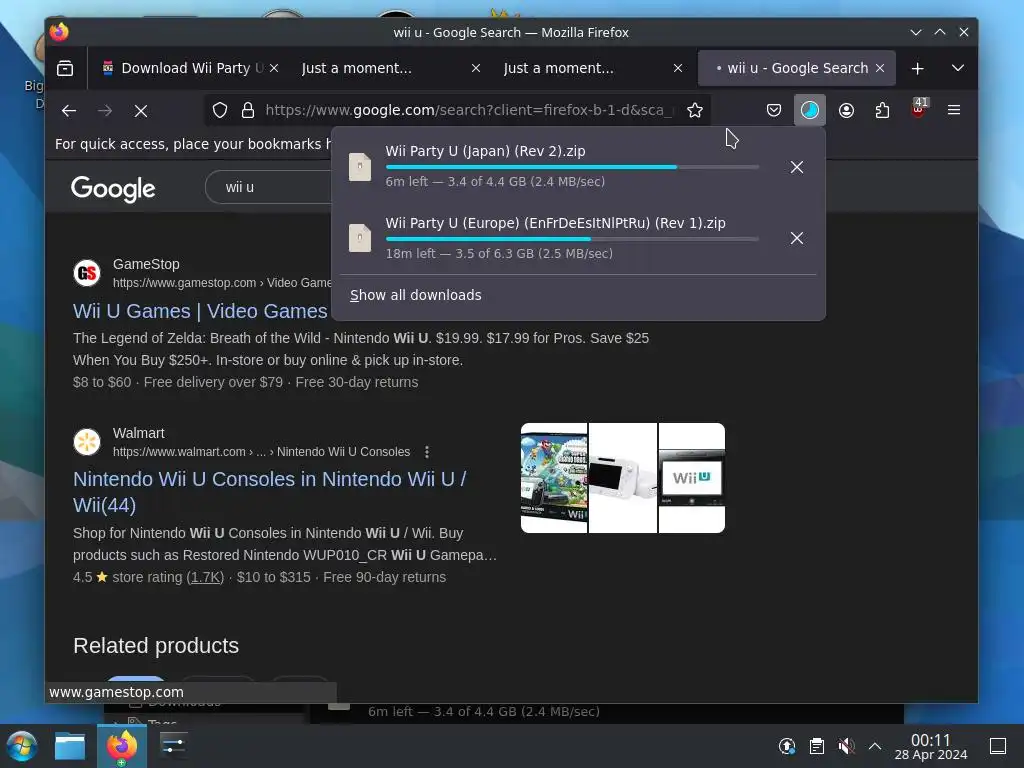This screenshot has width=1024, height=768.
Task: Click the forward navigation arrow
Action: pyautogui.click(x=104, y=110)
